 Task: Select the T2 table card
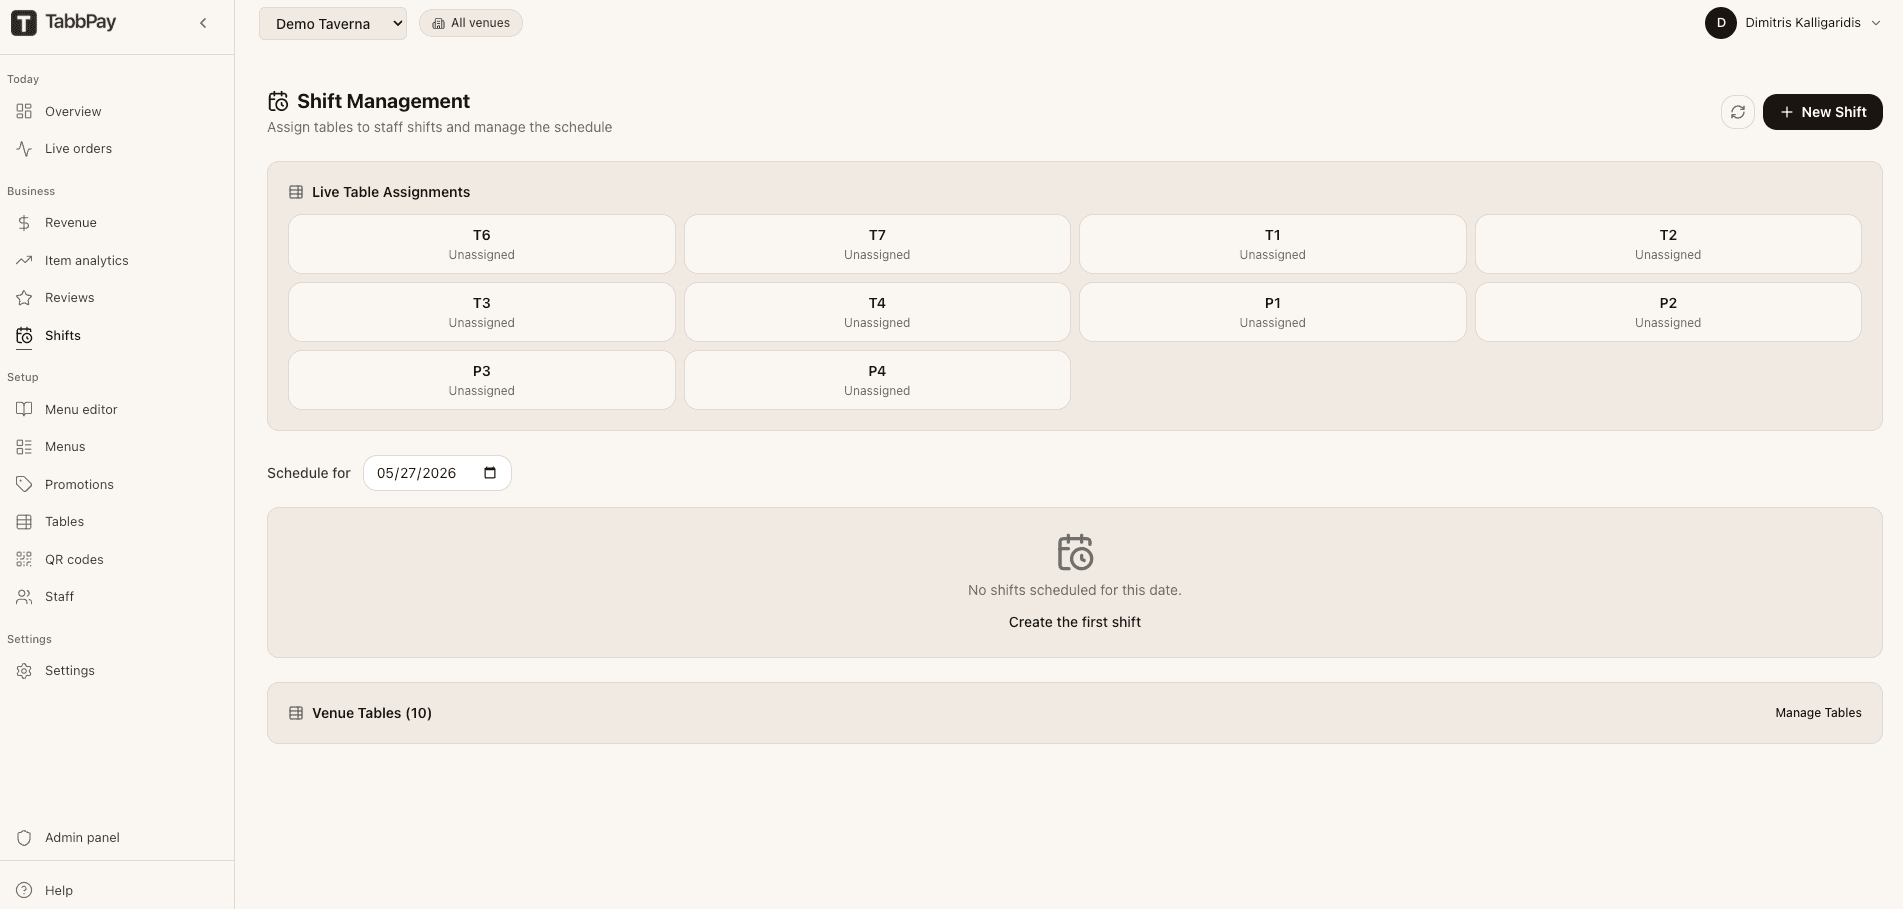(x=1668, y=244)
